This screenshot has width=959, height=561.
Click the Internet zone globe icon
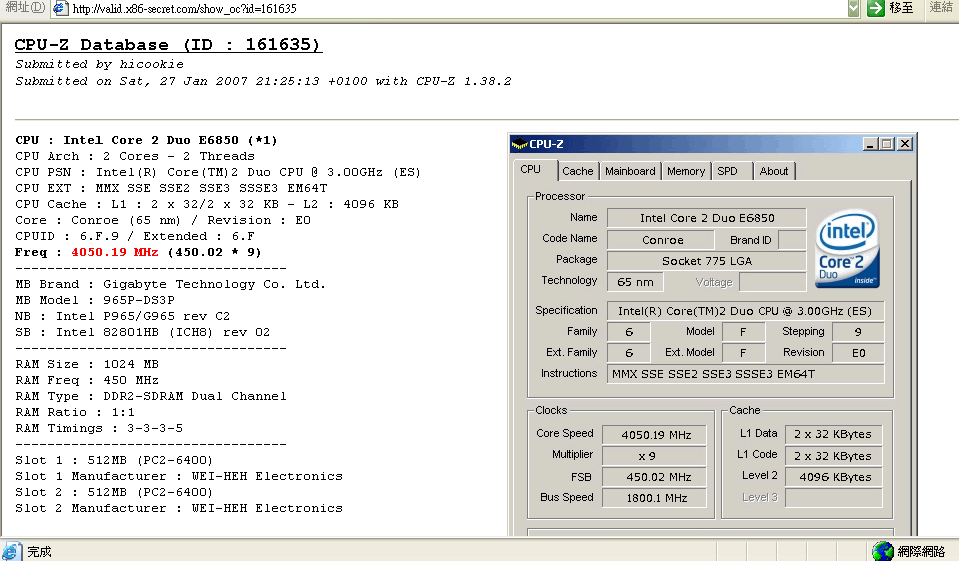coord(882,551)
